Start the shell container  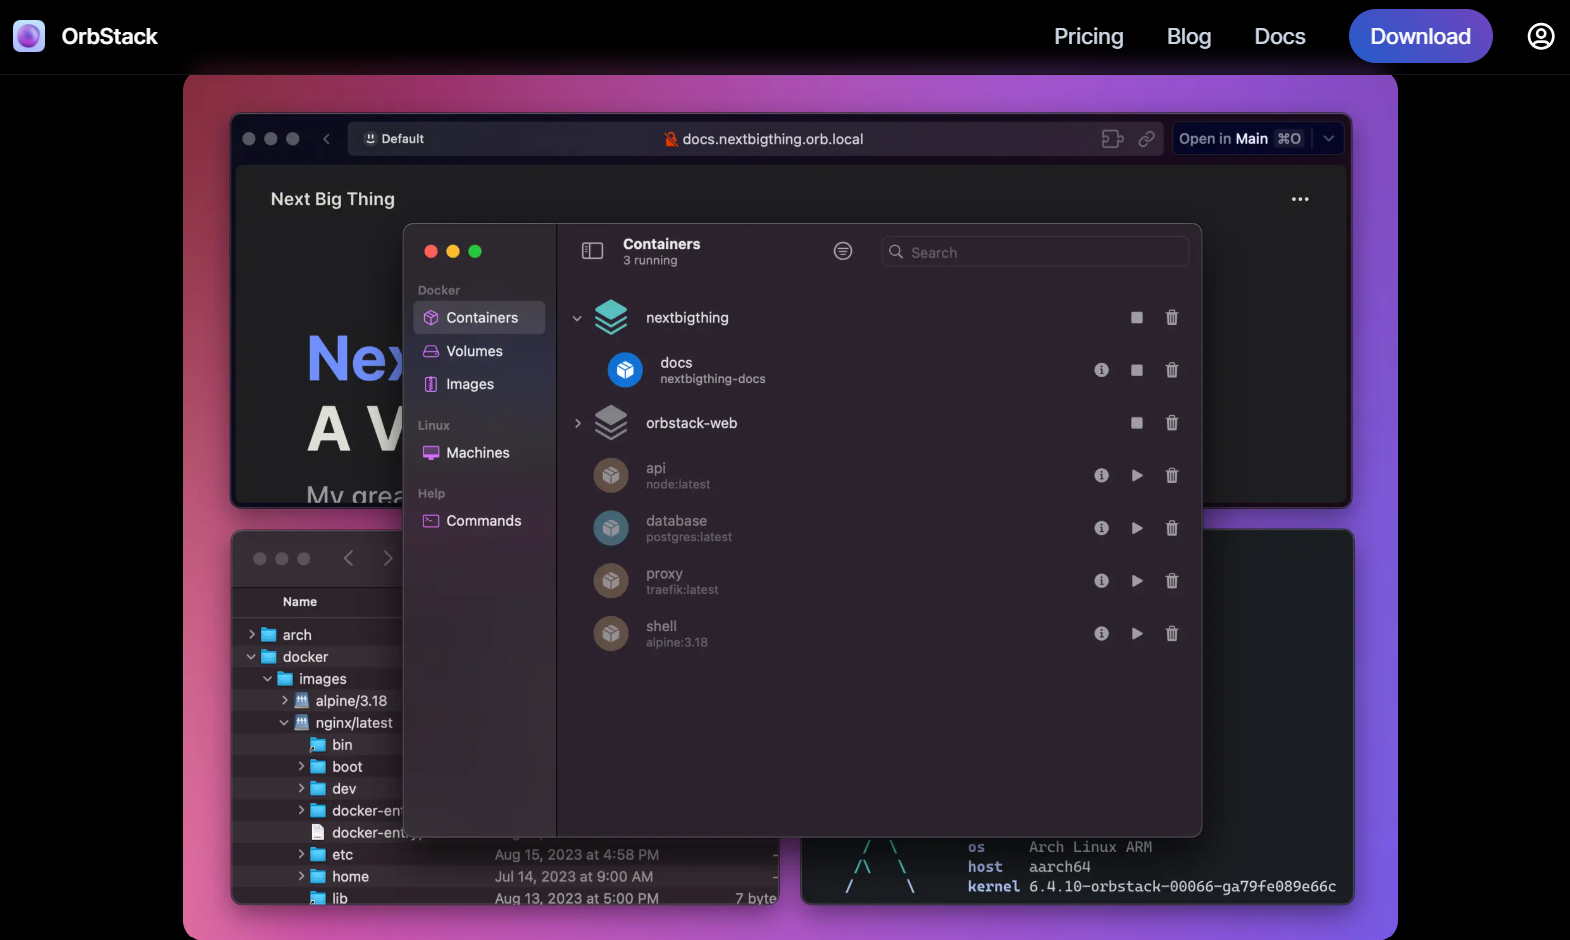(x=1137, y=633)
